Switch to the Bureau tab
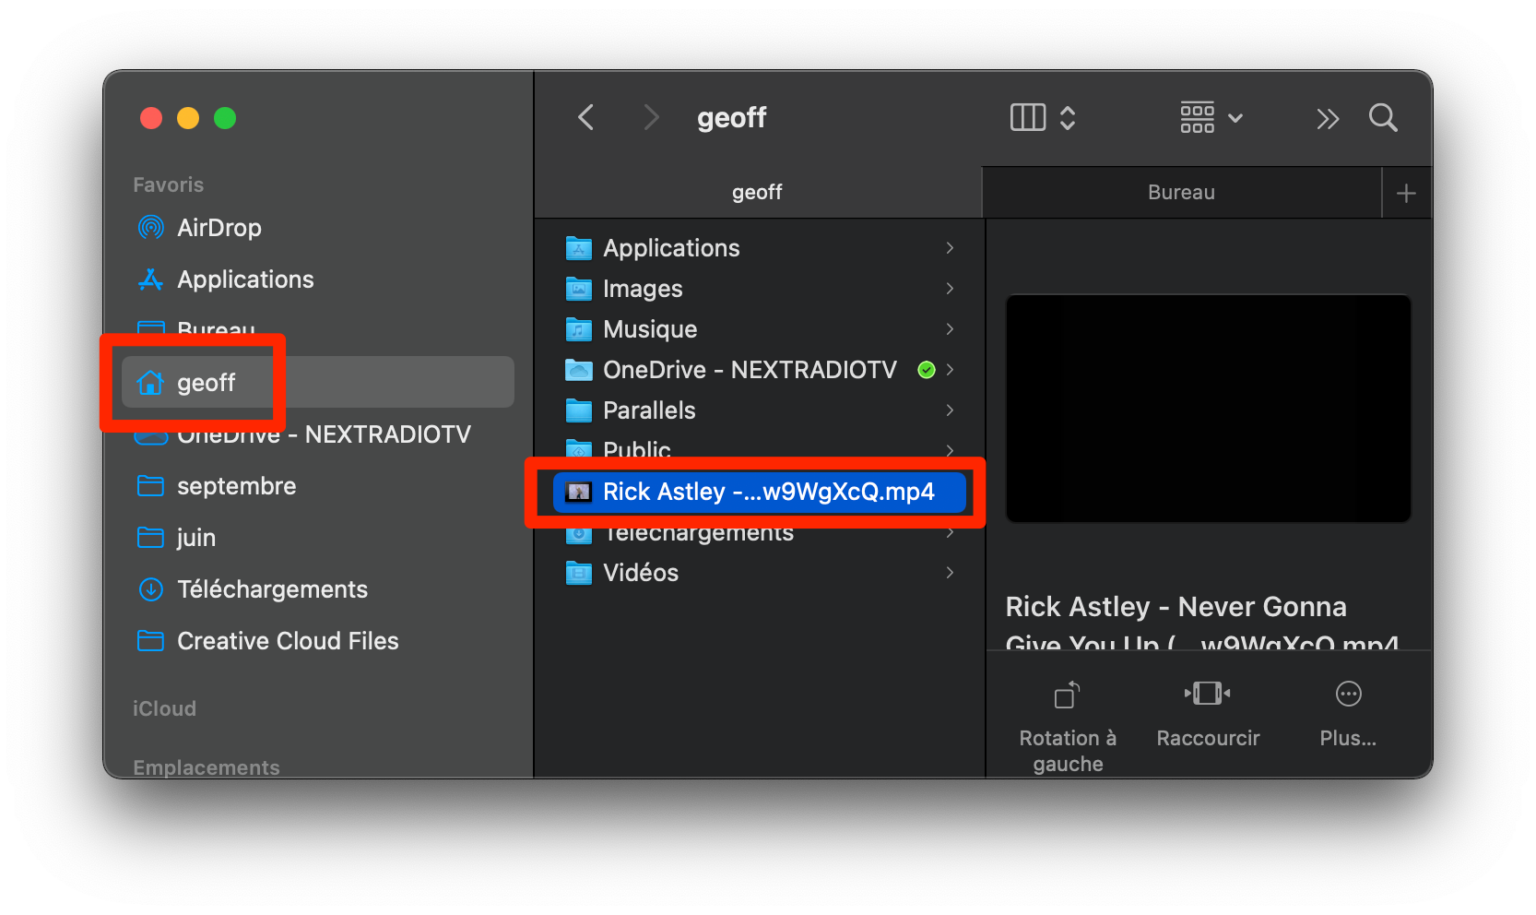This screenshot has width=1536, height=915. pos(1181,192)
